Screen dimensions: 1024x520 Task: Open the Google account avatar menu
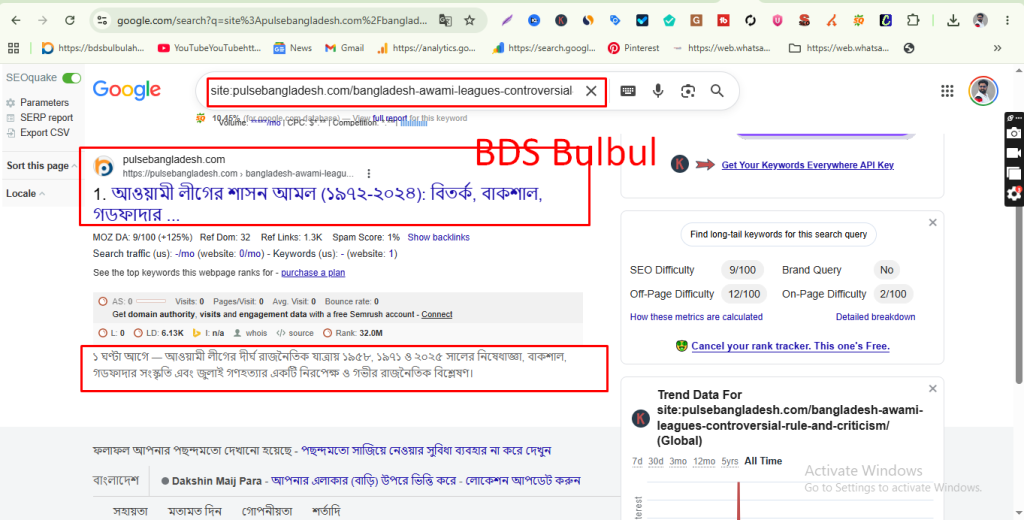[x=983, y=91]
